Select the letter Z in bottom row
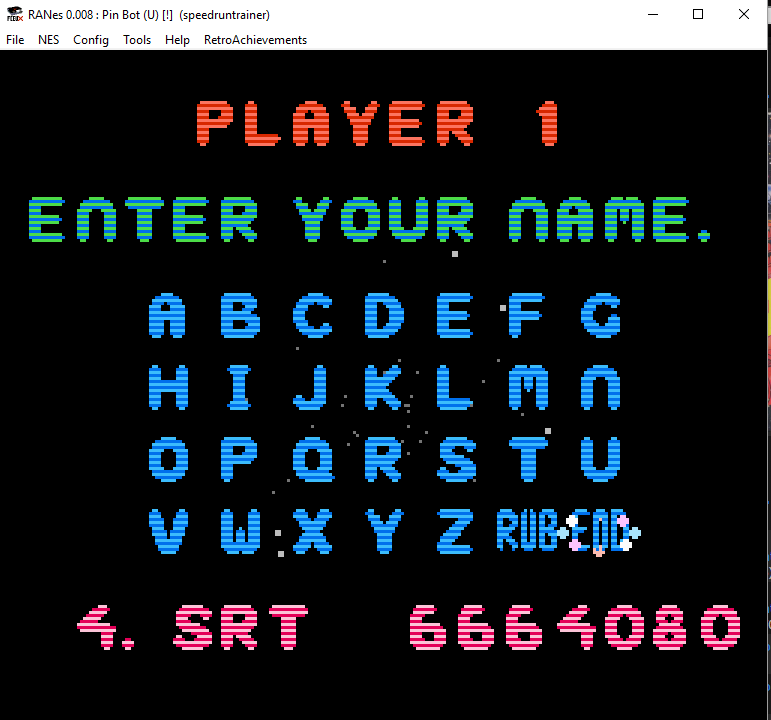This screenshot has height=720, width=771. pos(456,531)
